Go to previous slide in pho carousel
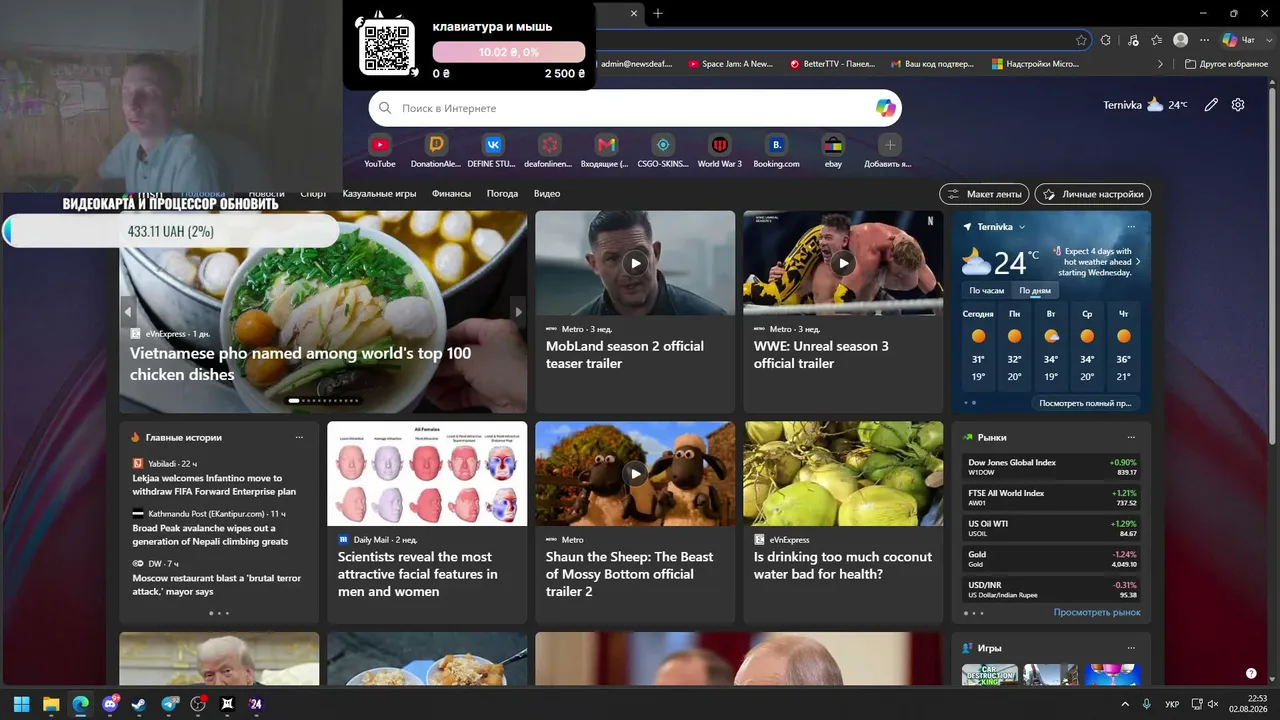This screenshot has width=1280, height=720. pos(128,312)
